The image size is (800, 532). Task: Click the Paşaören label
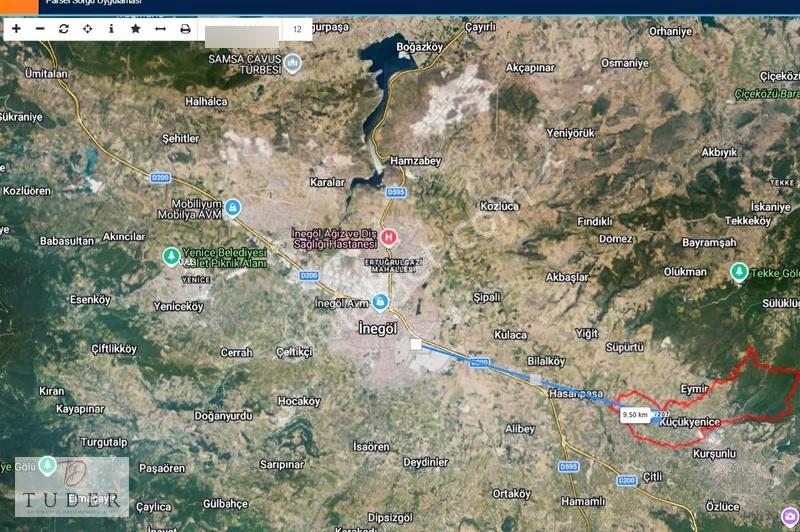(162, 468)
